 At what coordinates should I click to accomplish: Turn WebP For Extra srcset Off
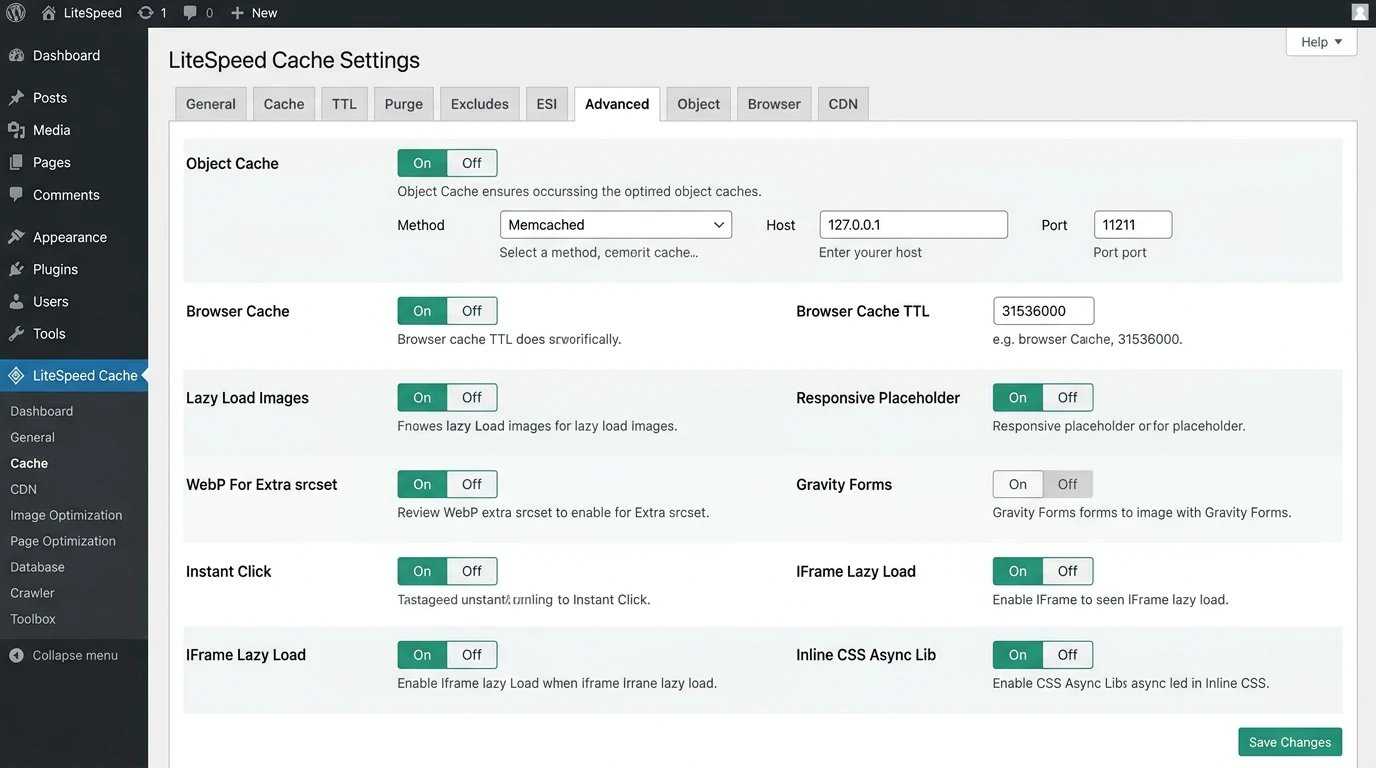472,485
